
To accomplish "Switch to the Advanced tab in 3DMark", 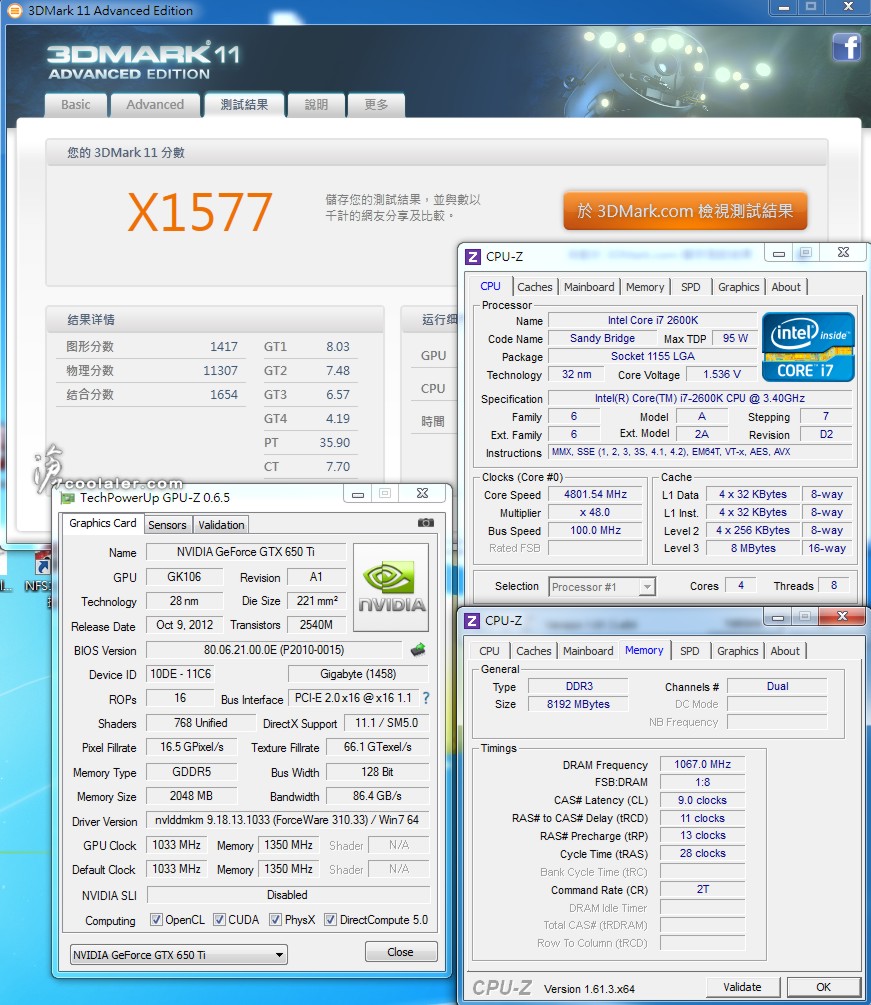I will tap(155, 104).
